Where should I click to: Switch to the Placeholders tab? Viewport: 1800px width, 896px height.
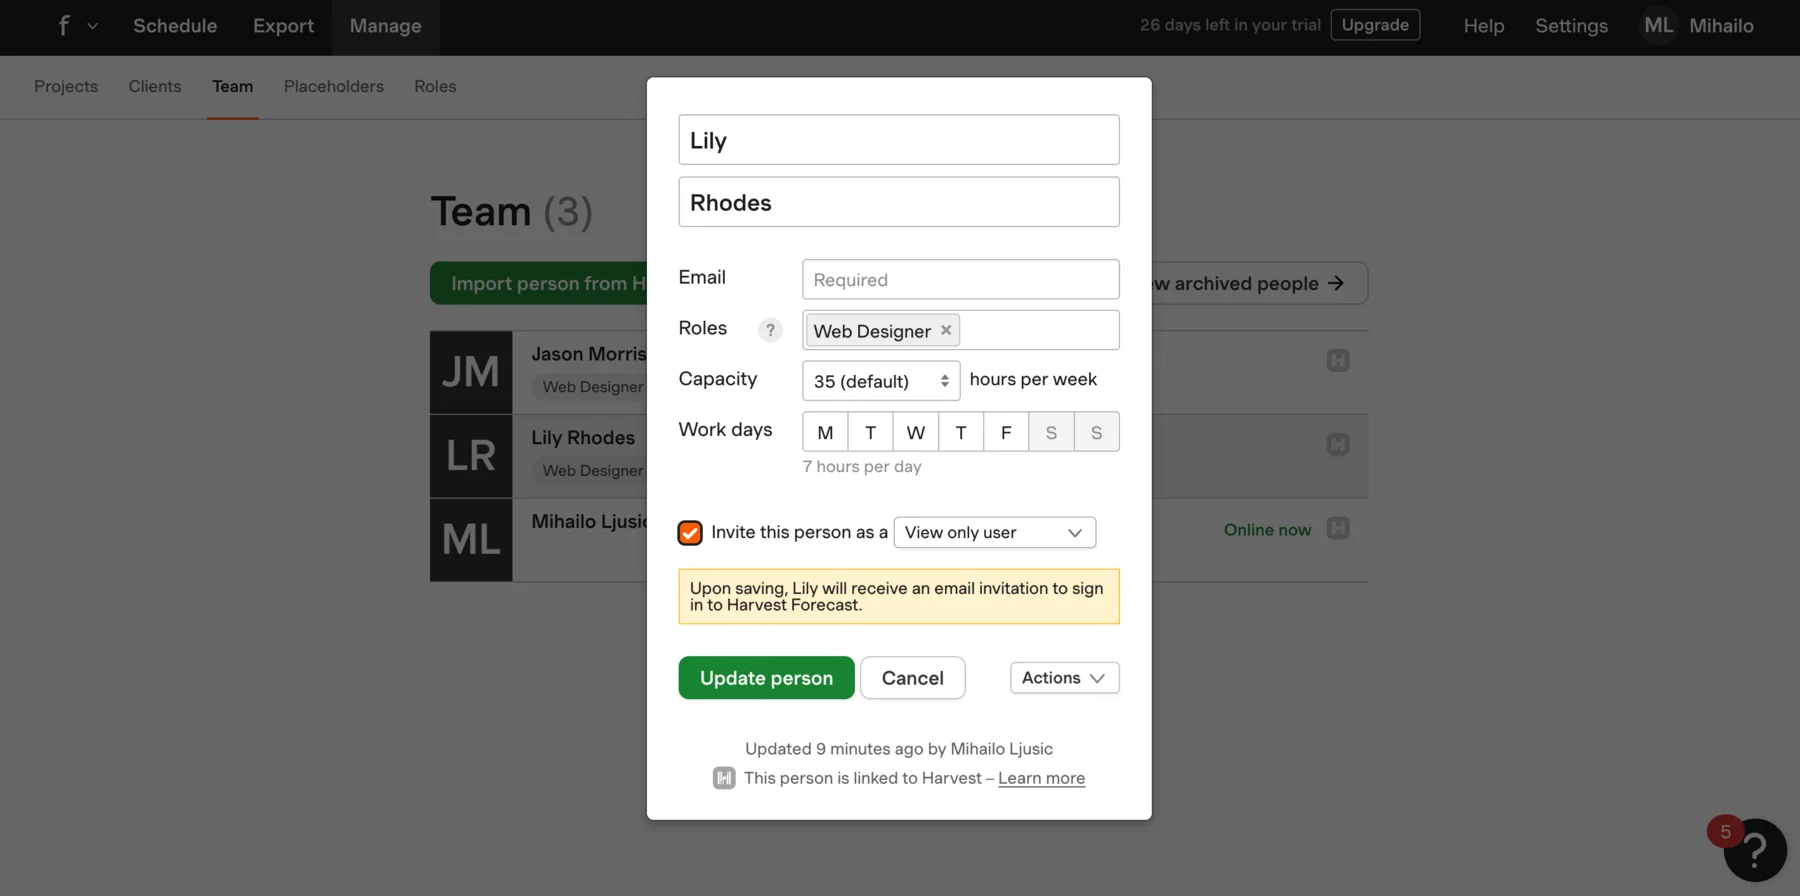pos(334,87)
